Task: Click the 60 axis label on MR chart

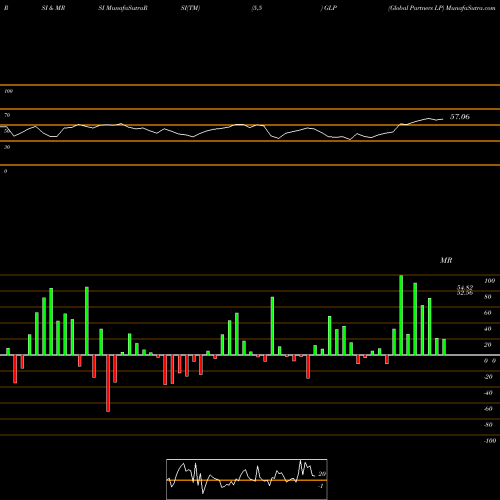Action: tap(487, 313)
